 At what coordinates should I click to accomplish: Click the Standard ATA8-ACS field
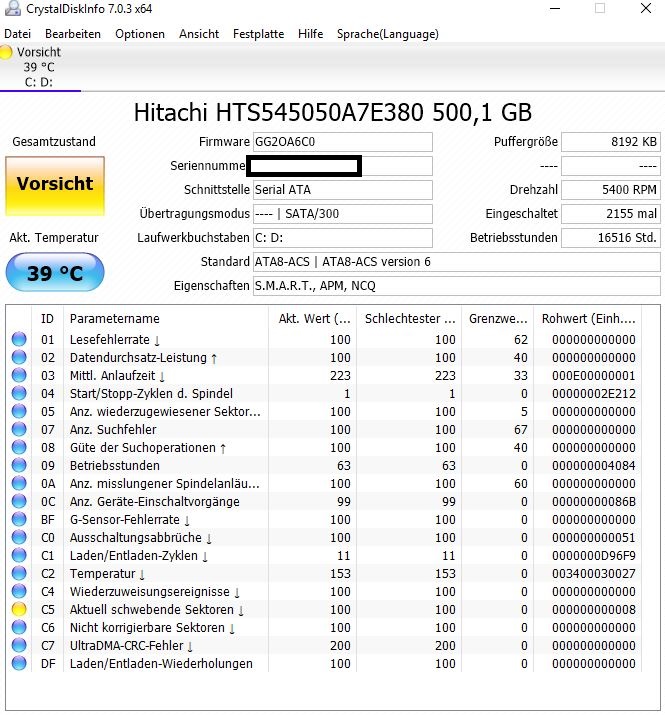coord(457,262)
